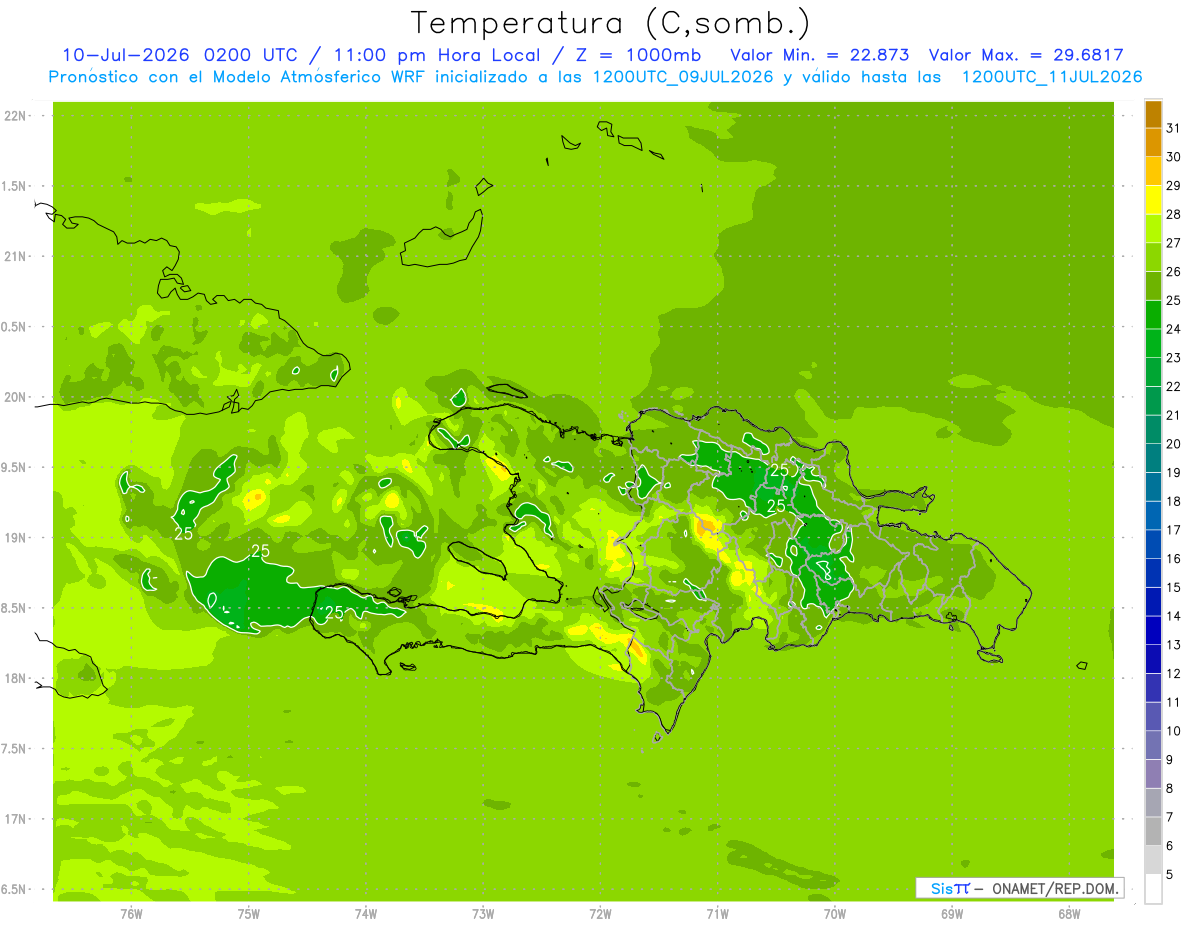Click the '71W' longitude axis label
This screenshot has height=927, width=1200.
717,914
